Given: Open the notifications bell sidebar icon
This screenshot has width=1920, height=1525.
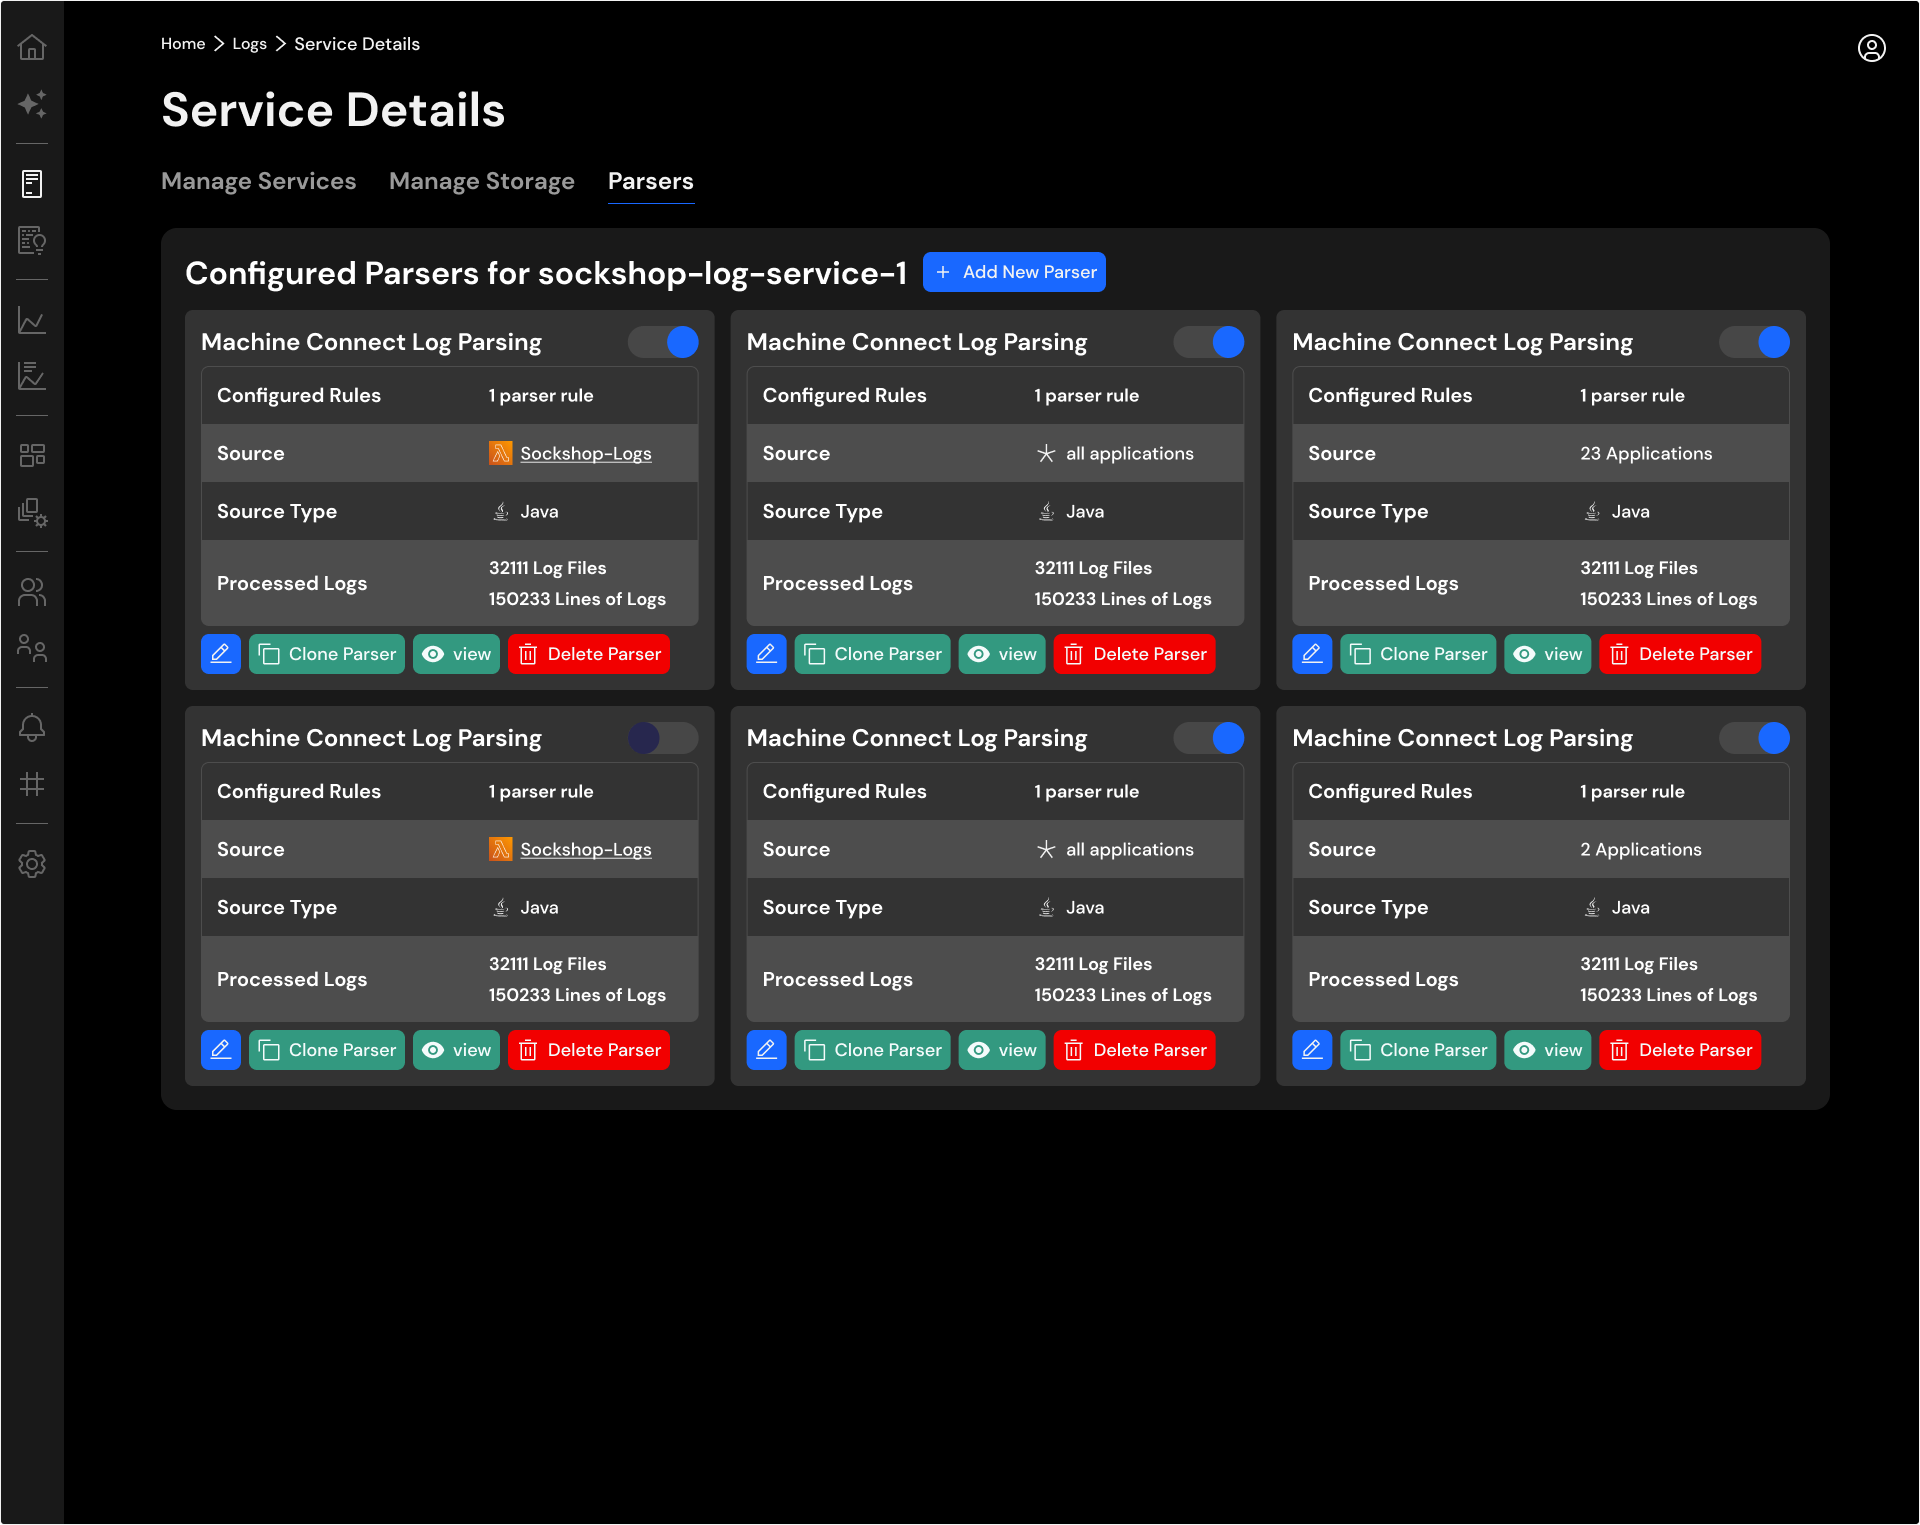Looking at the screenshot, I should 32,728.
